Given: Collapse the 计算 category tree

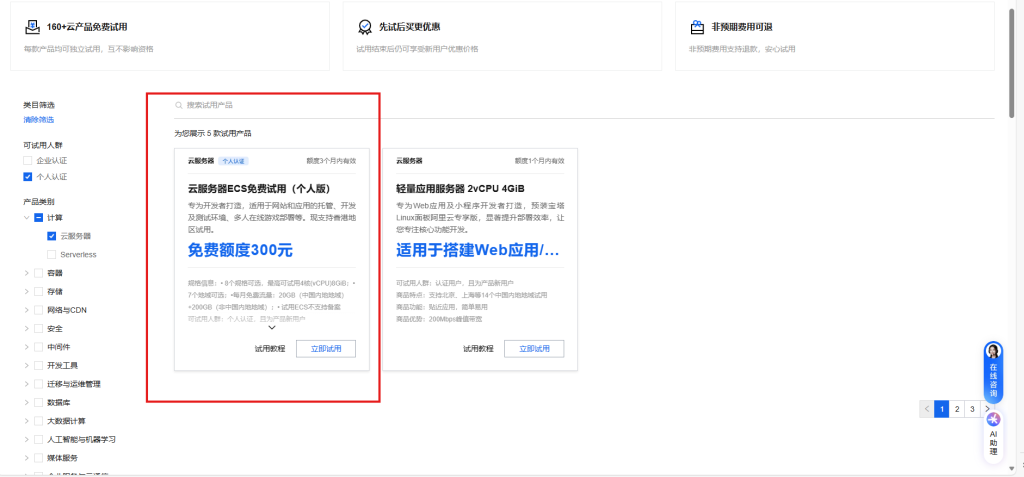Looking at the screenshot, I should (x=26, y=217).
